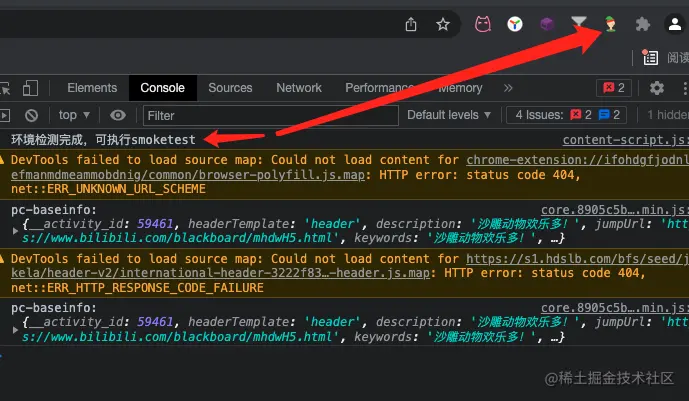The width and height of the screenshot is (689, 401).
Task: Click the red error count badge
Action: (614, 88)
